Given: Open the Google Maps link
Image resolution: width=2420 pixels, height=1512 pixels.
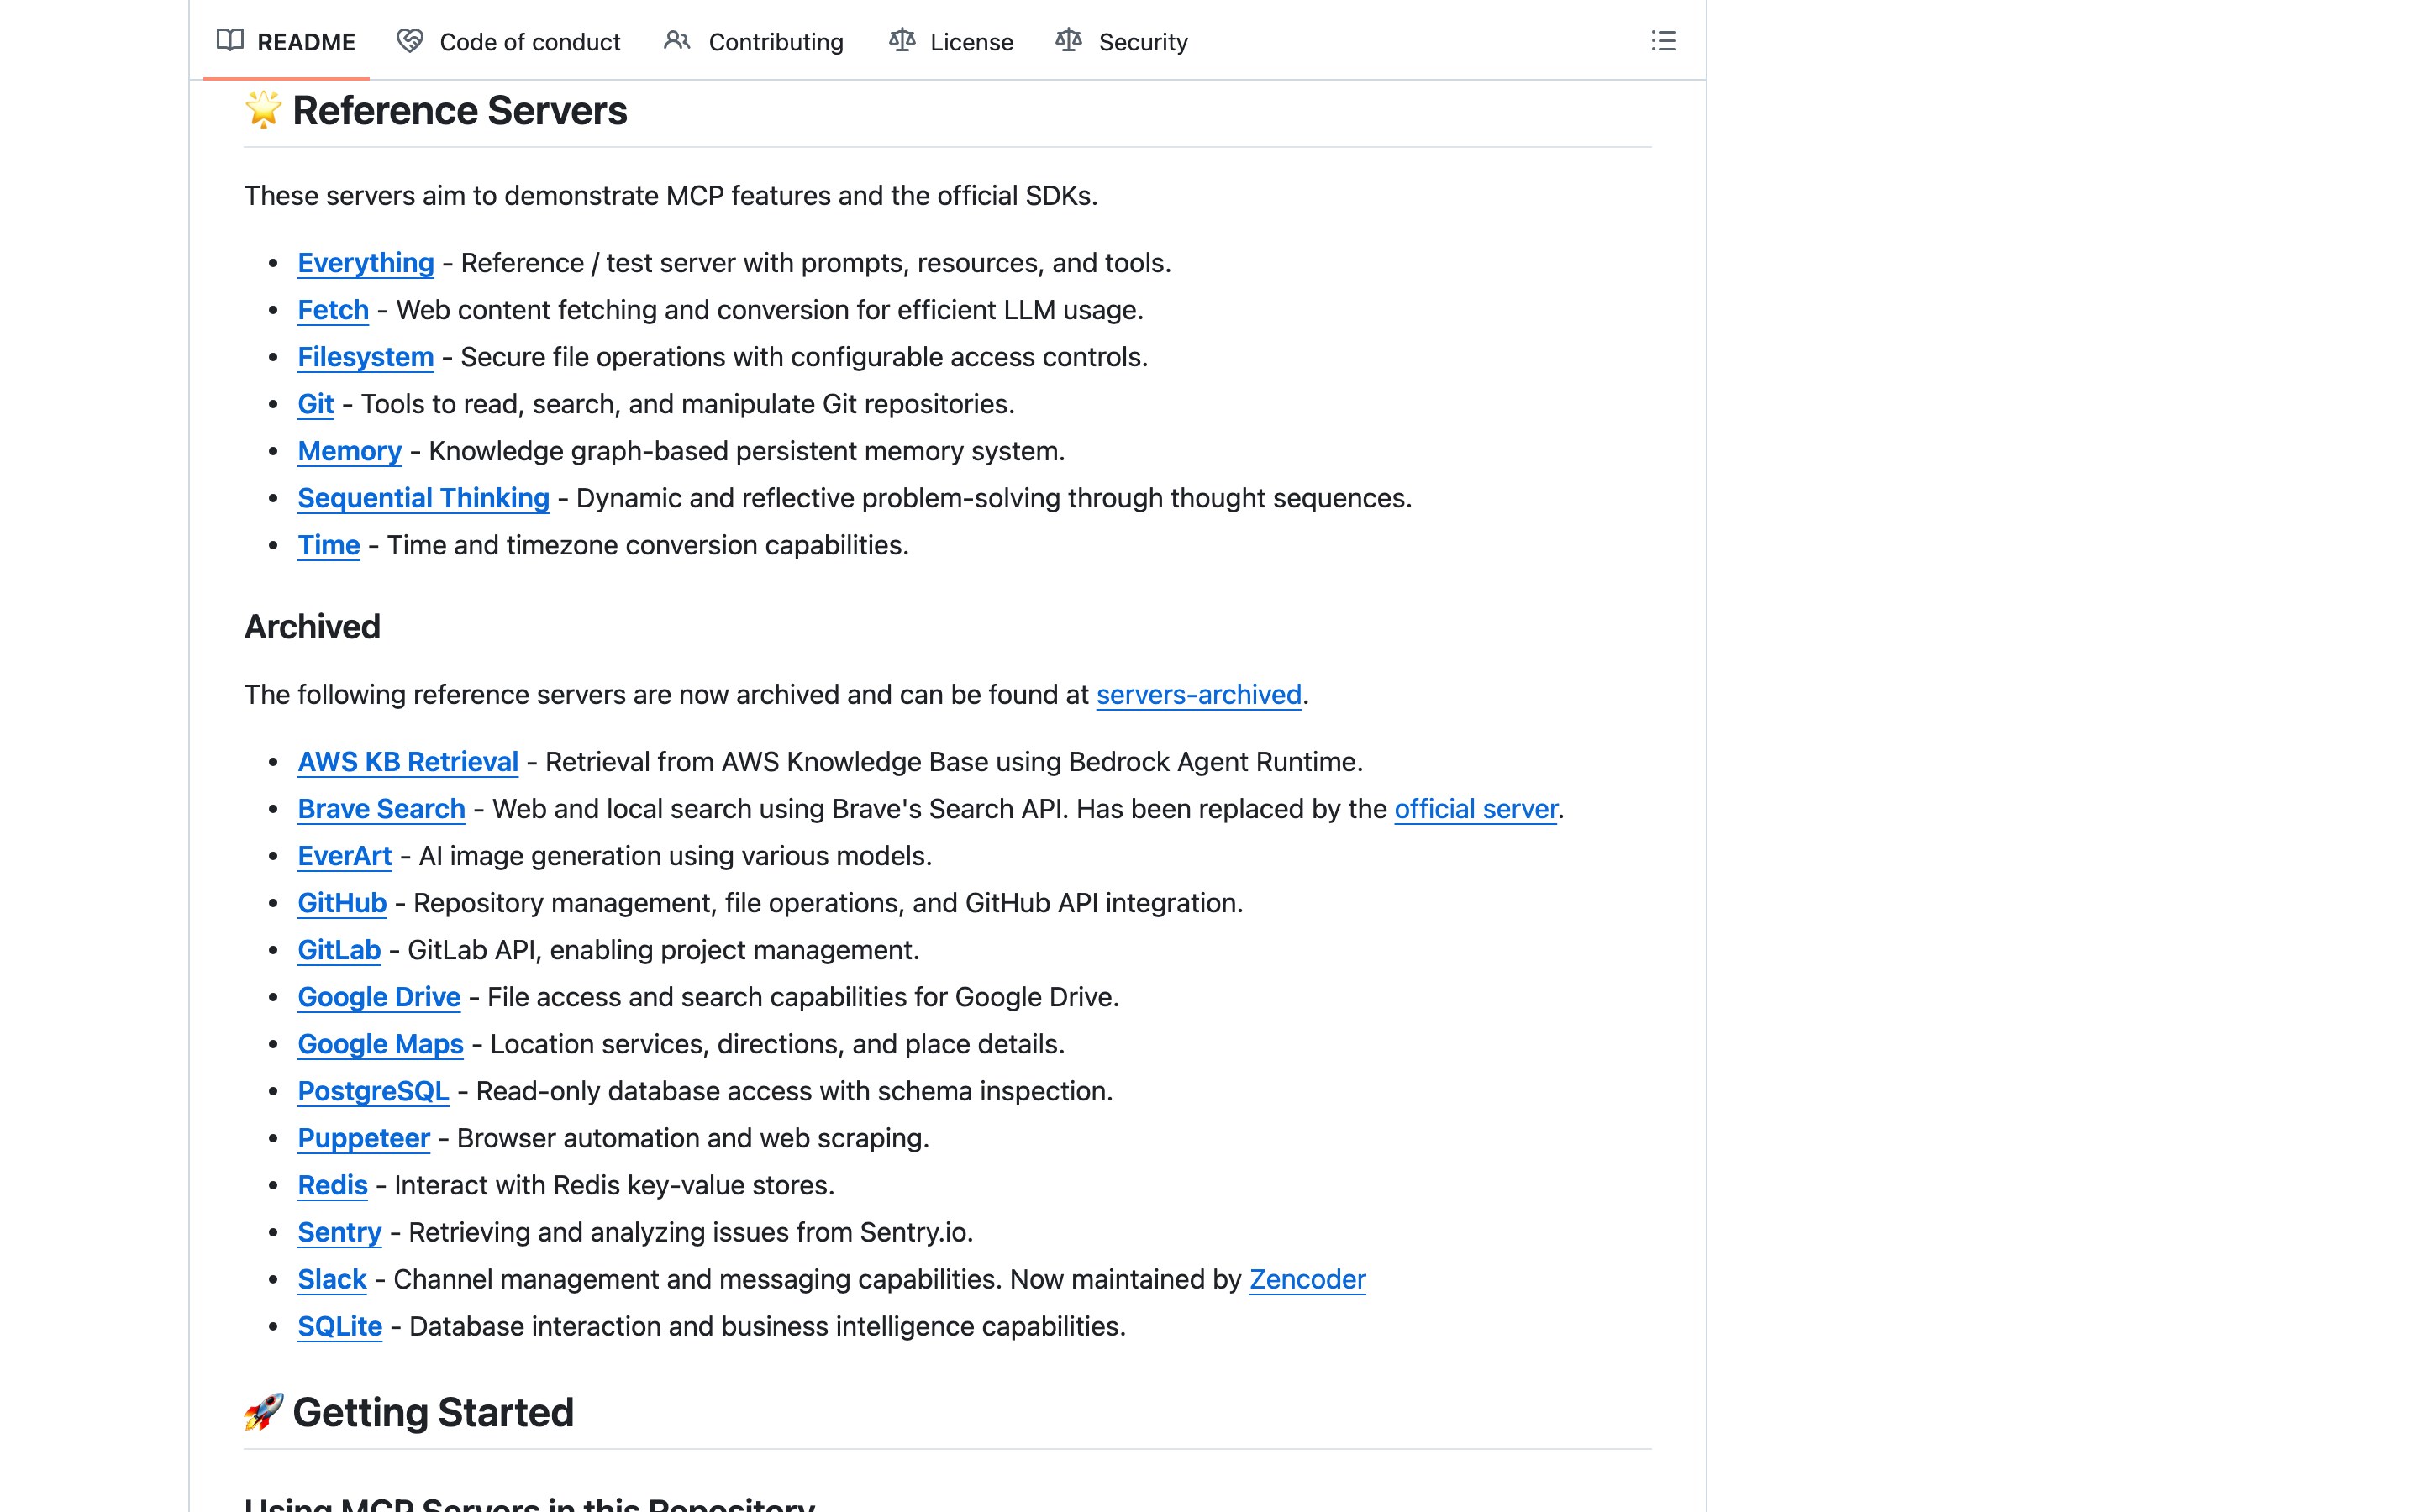Looking at the screenshot, I should [381, 1044].
